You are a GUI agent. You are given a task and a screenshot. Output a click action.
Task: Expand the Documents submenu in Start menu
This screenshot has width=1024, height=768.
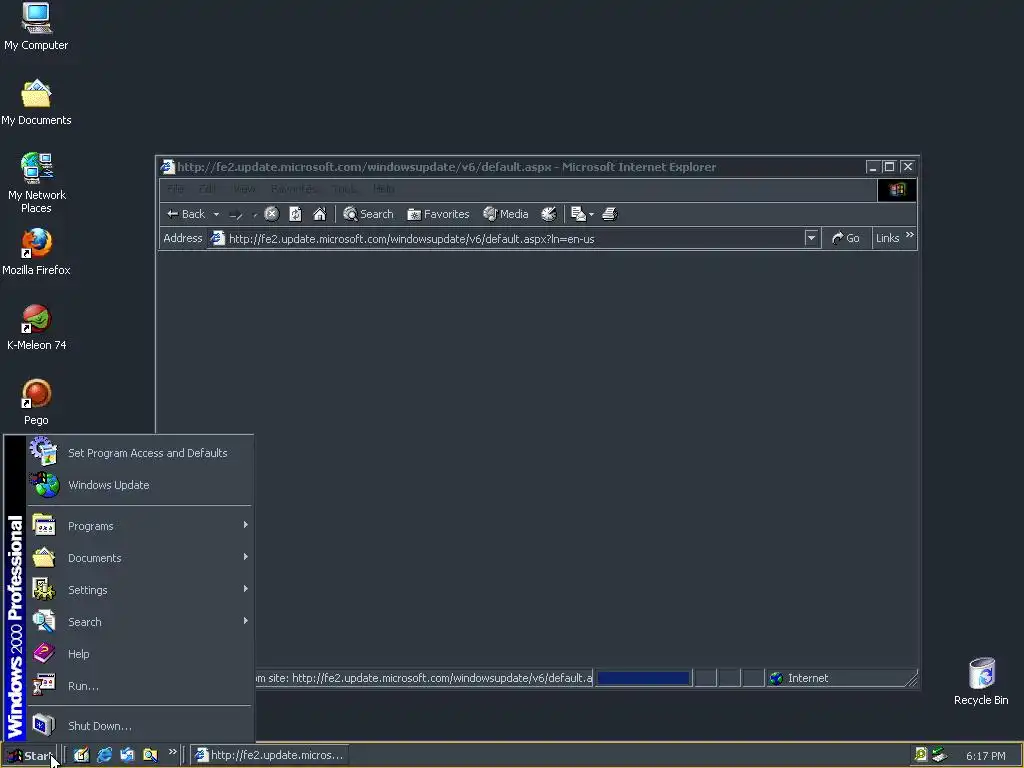140,558
